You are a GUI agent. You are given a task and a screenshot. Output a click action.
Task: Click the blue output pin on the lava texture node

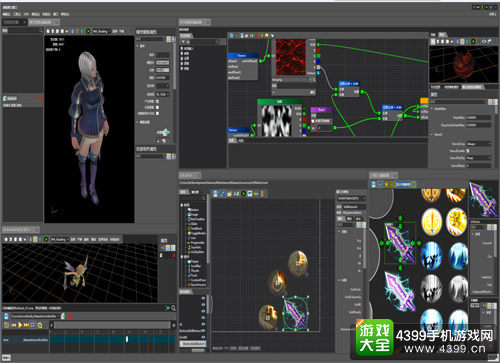click(x=318, y=62)
